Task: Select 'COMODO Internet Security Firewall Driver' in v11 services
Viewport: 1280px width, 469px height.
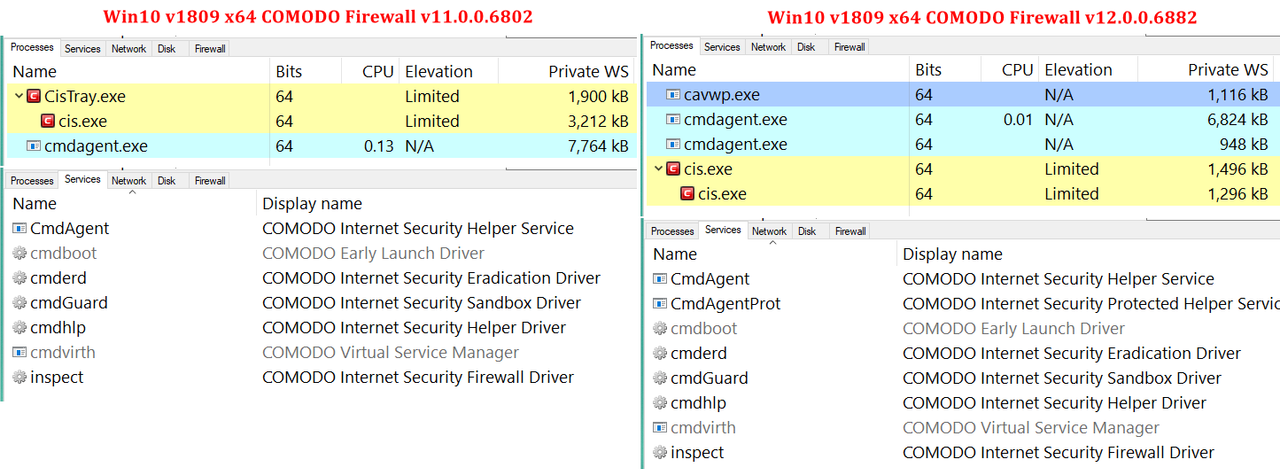Action: point(418,377)
